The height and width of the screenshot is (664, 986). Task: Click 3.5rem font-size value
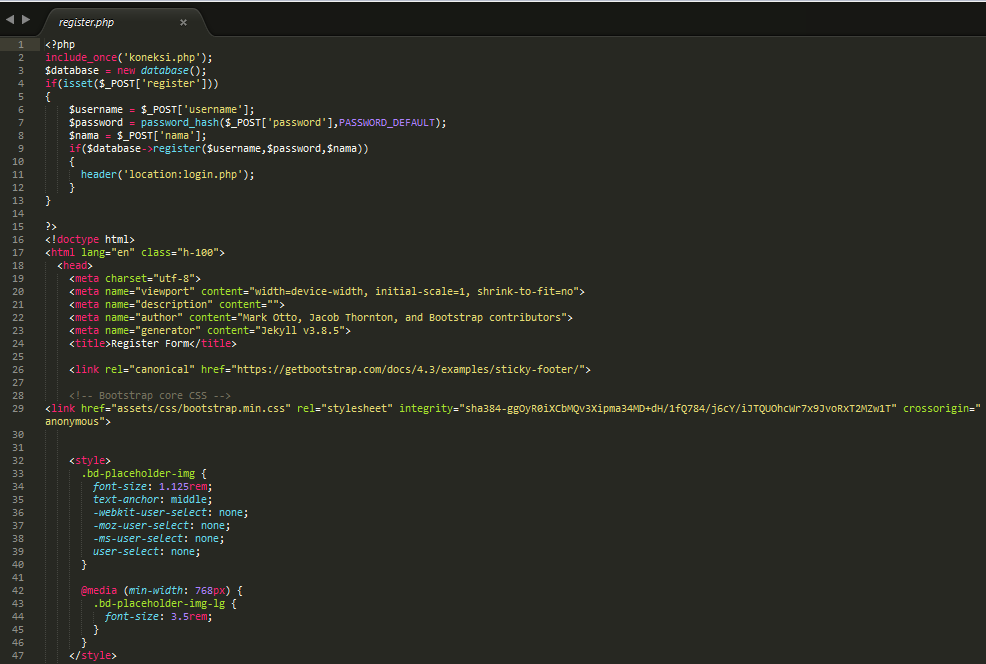(x=189, y=617)
